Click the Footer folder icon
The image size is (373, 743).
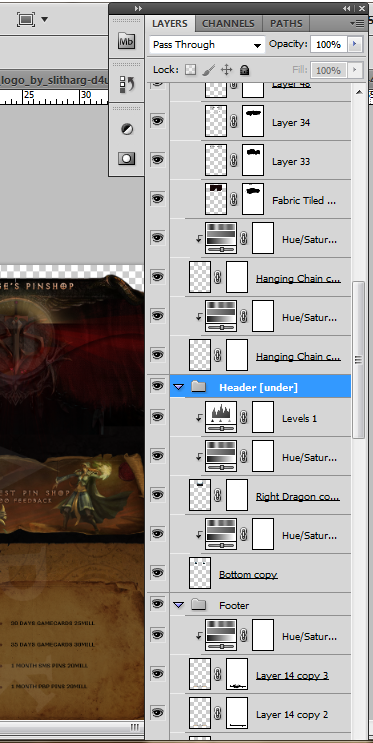click(x=199, y=605)
